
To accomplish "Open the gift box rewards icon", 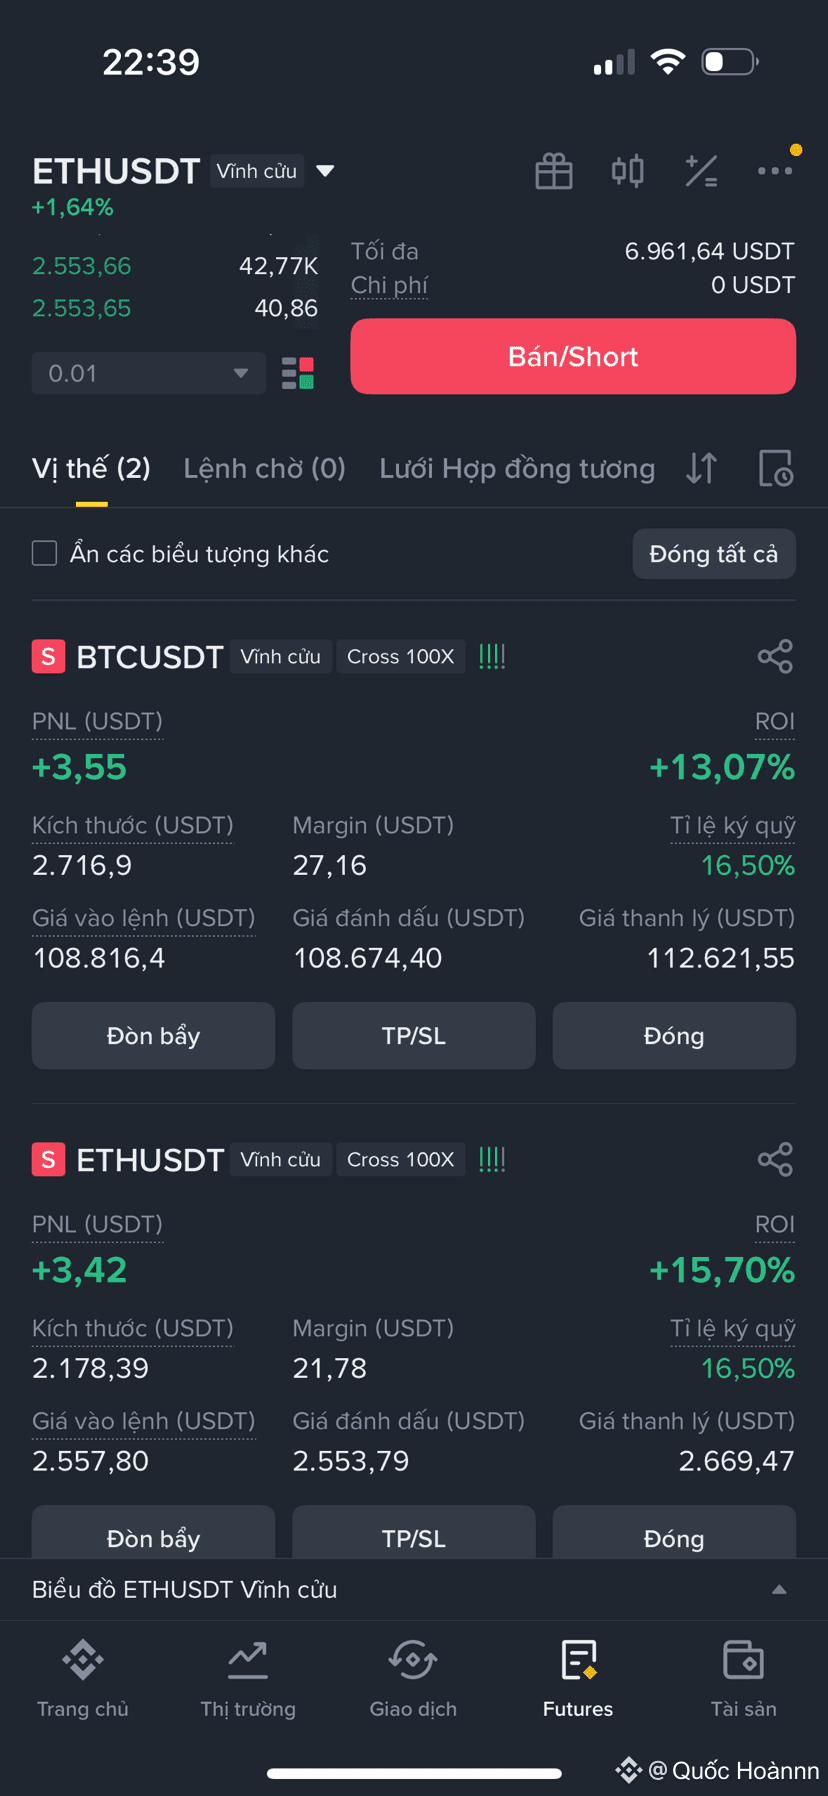I will coord(553,171).
